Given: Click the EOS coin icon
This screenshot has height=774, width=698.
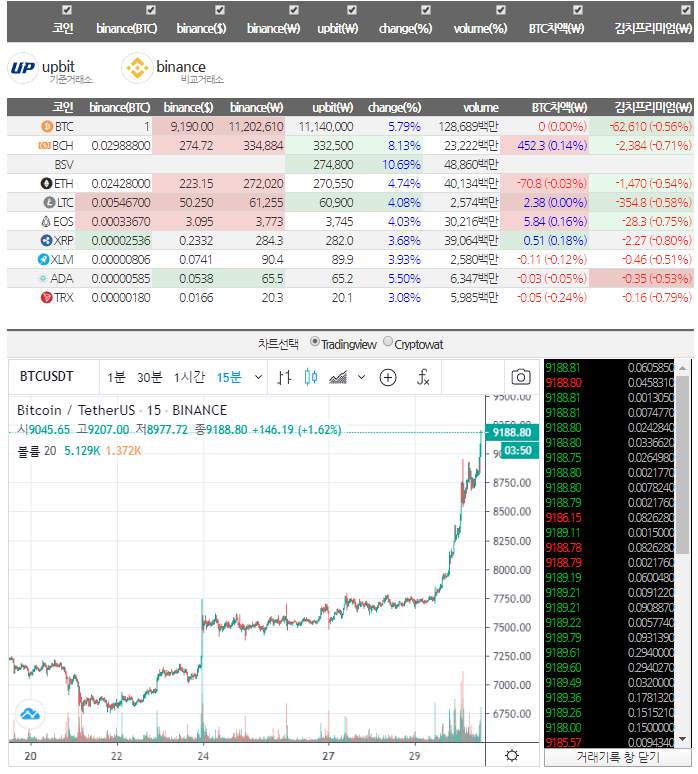Looking at the screenshot, I should [46, 222].
